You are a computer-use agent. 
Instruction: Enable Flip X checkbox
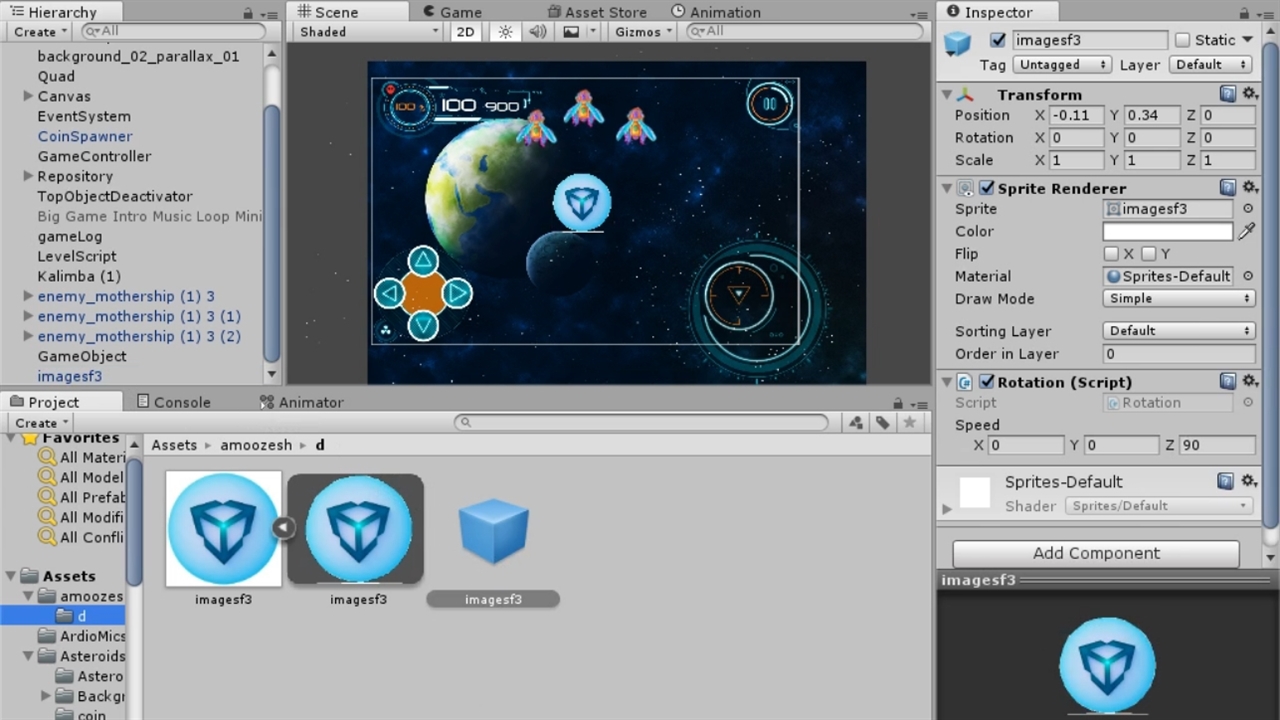click(1111, 254)
